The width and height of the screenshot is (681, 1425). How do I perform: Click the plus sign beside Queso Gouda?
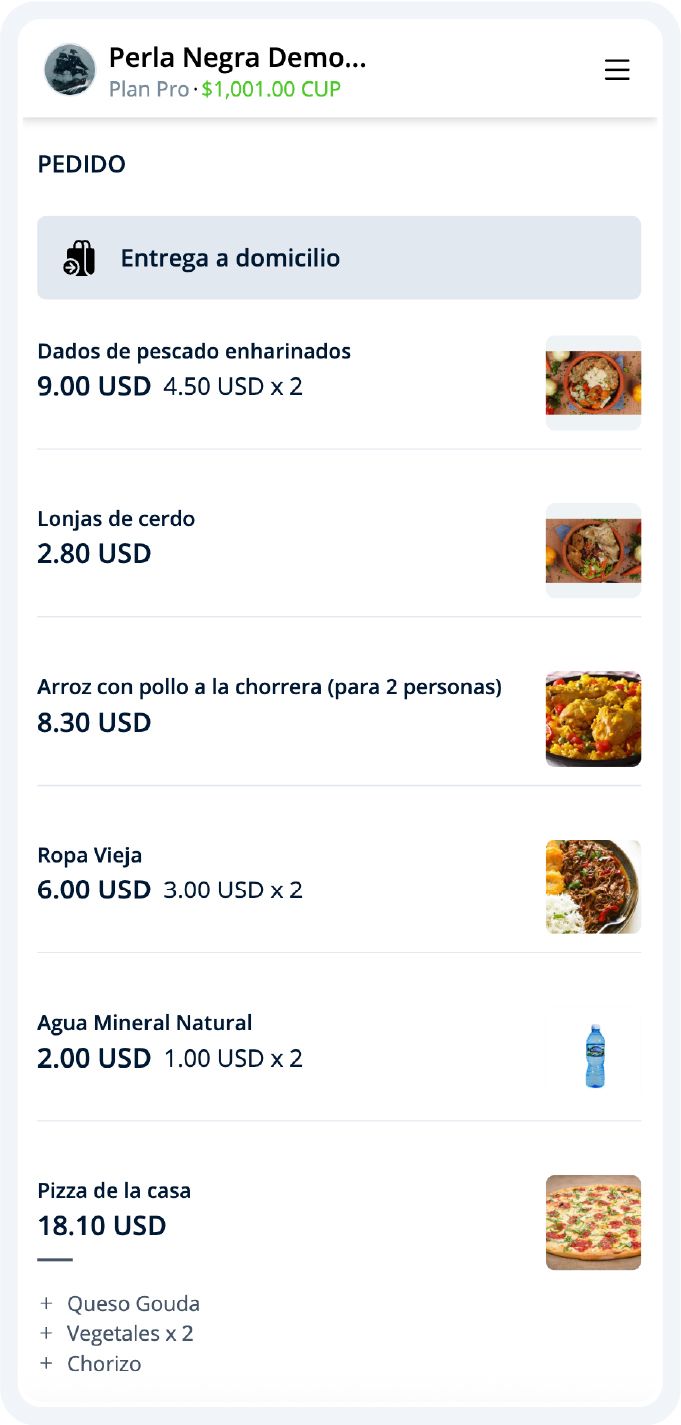[x=44, y=1303]
